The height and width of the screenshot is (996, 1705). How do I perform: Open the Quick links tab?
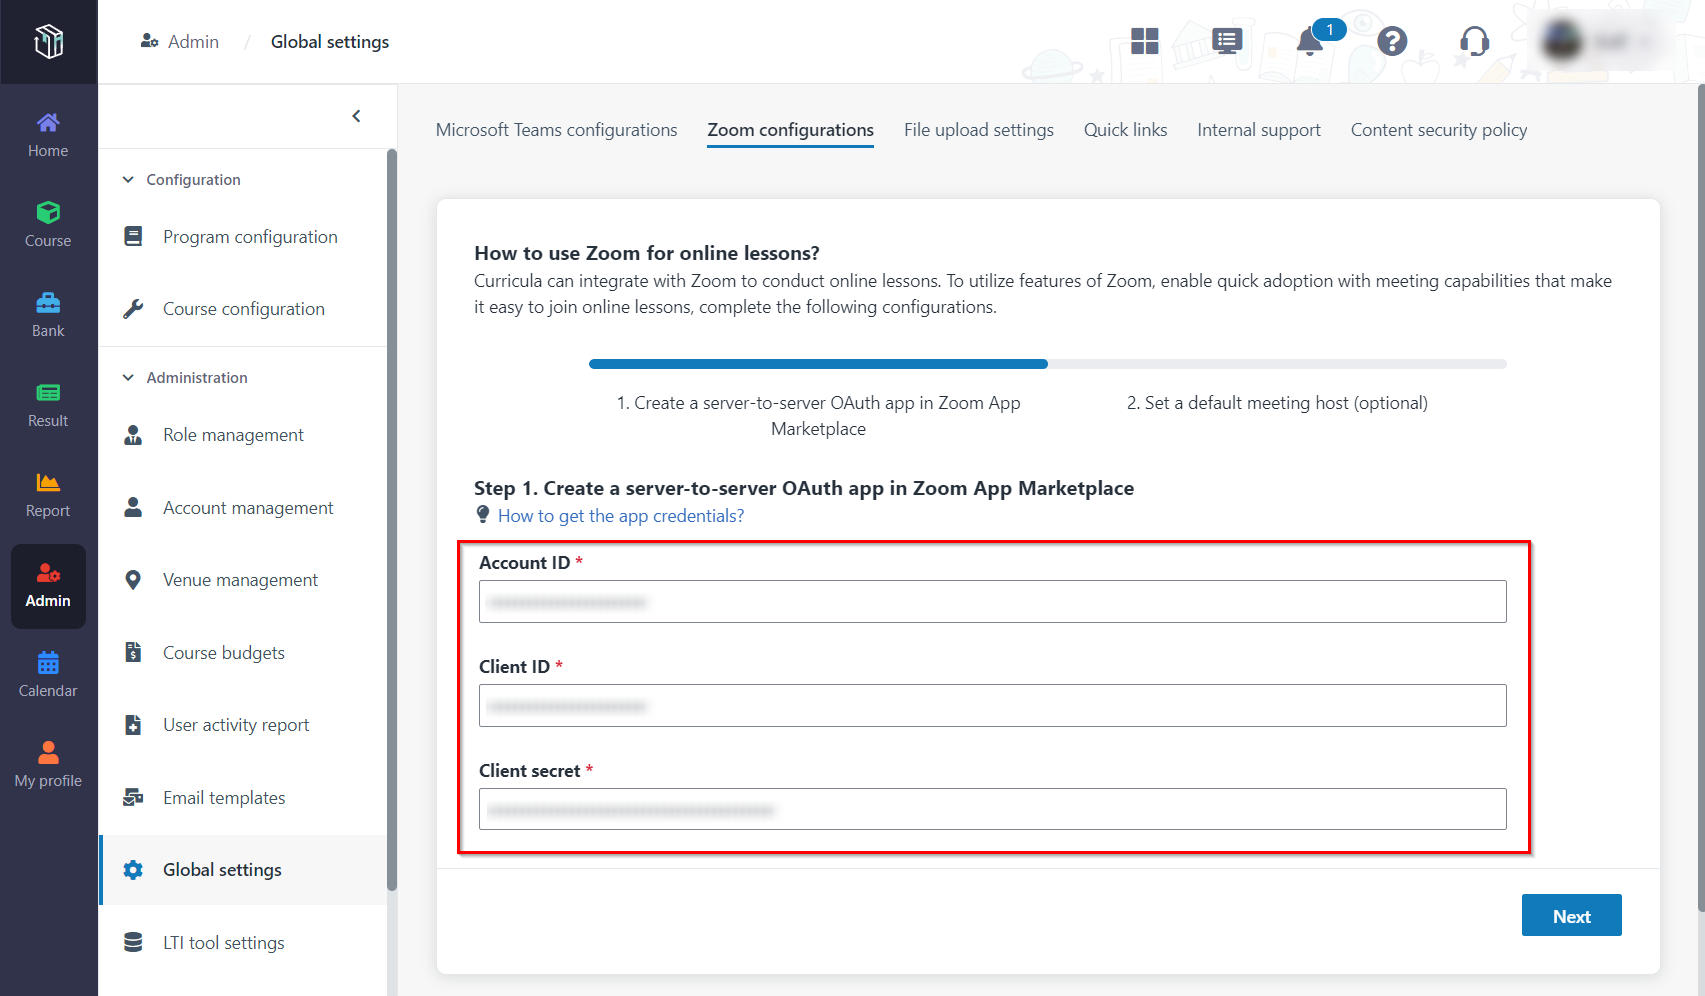pyautogui.click(x=1125, y=130)
